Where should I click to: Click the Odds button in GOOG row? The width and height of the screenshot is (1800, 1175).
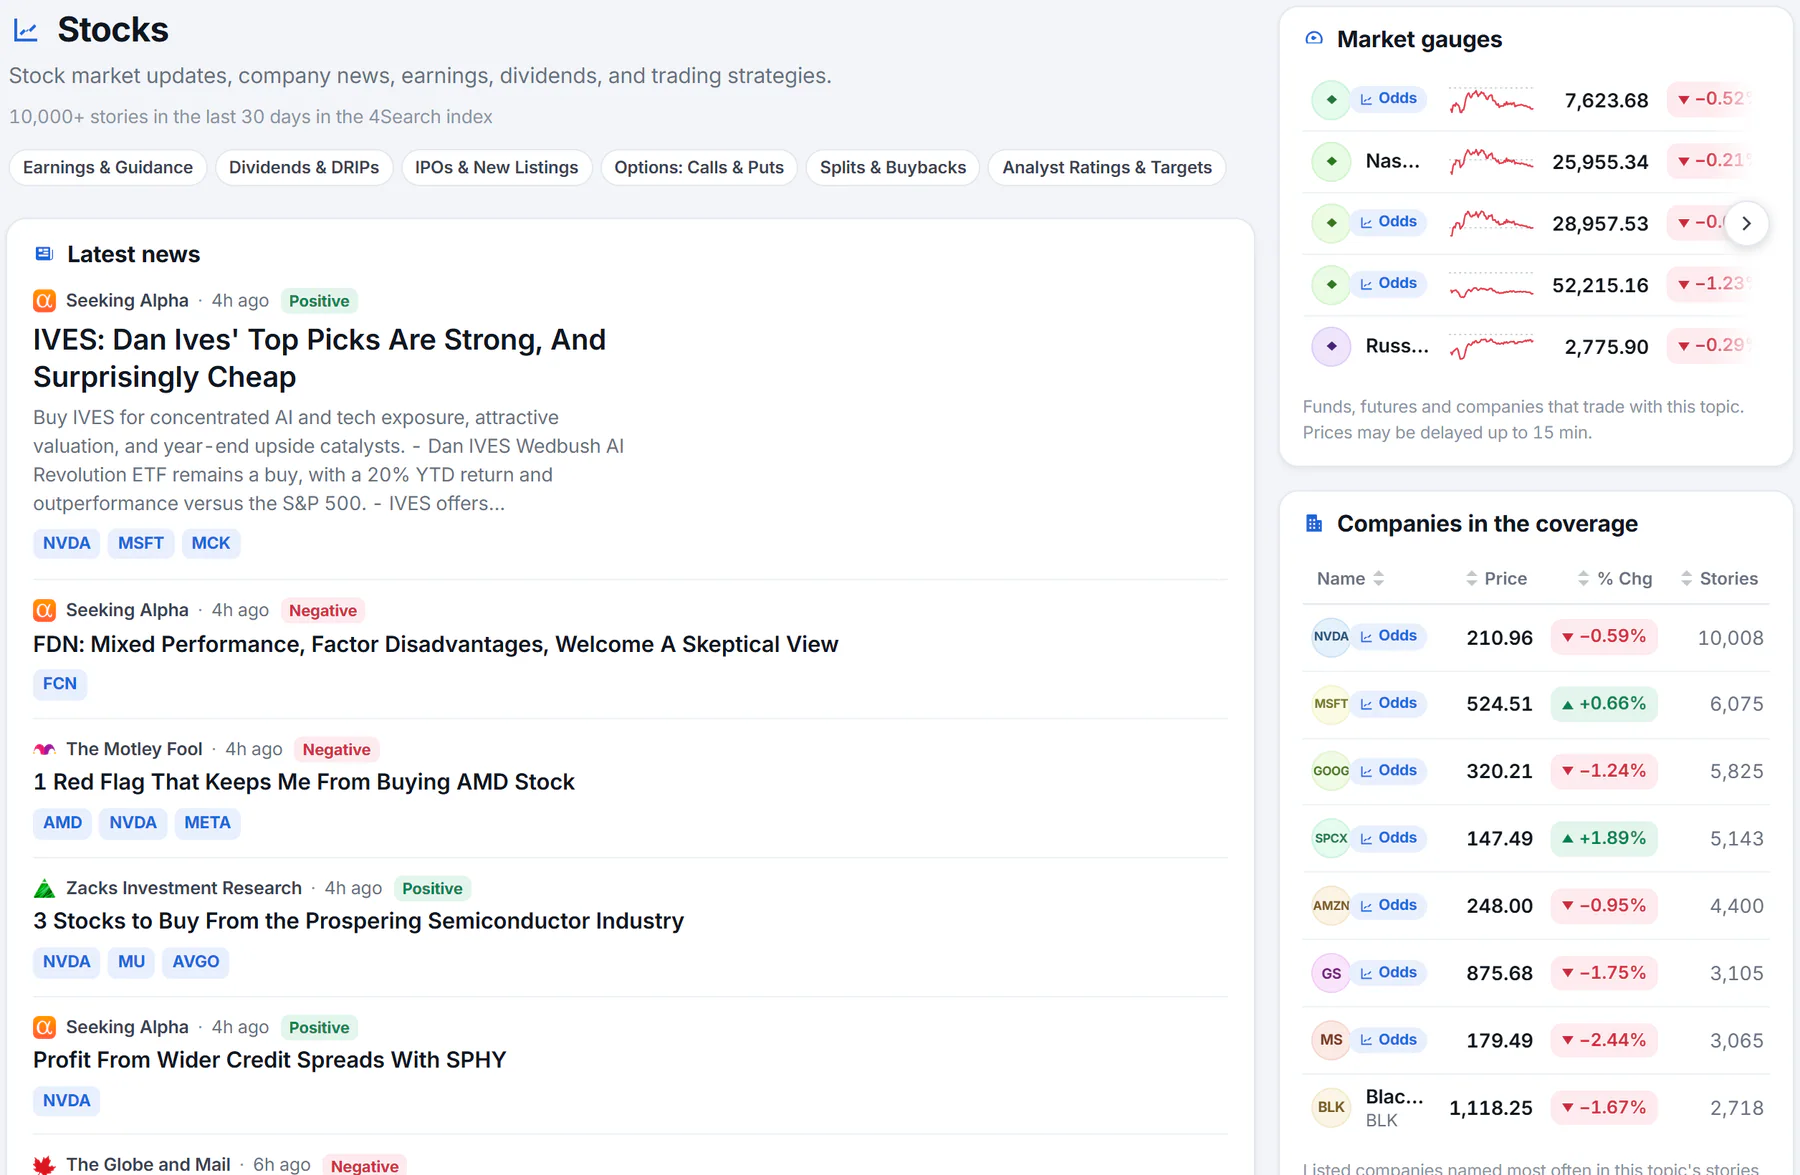pos(1388,770)
